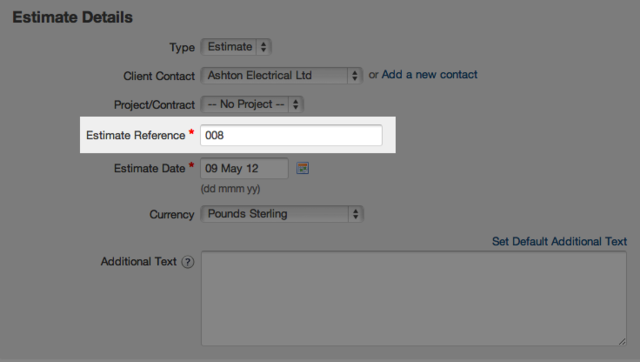
Task: Click Set Default Additional Text link
Action: 559,242
